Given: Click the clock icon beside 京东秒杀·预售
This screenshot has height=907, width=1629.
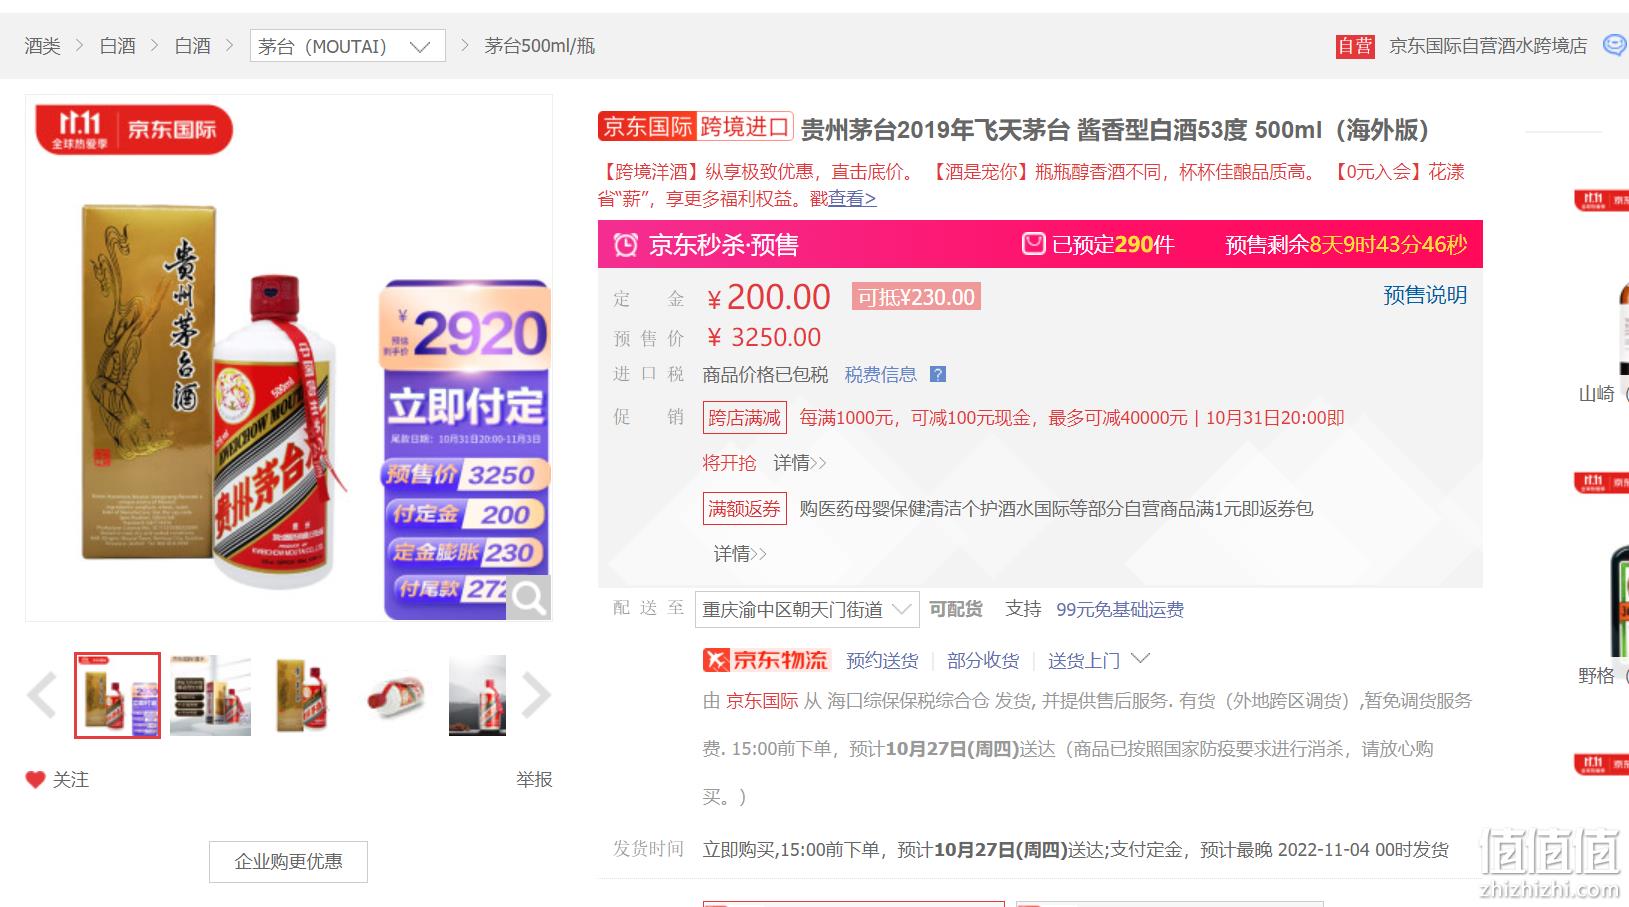Looking at the screenshot, I should [x=626, y=245].
